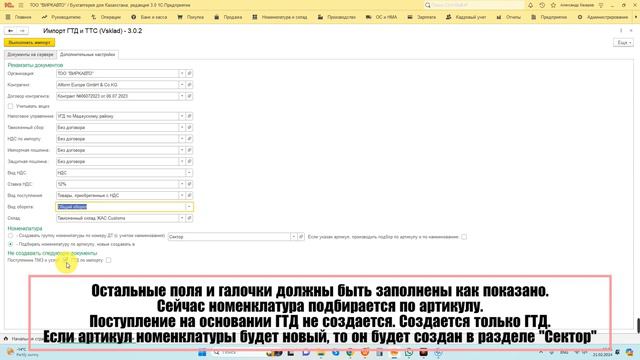The image size is (640, 360).
Task: Open the Еще dropdown button
Action: pos(623,42)
